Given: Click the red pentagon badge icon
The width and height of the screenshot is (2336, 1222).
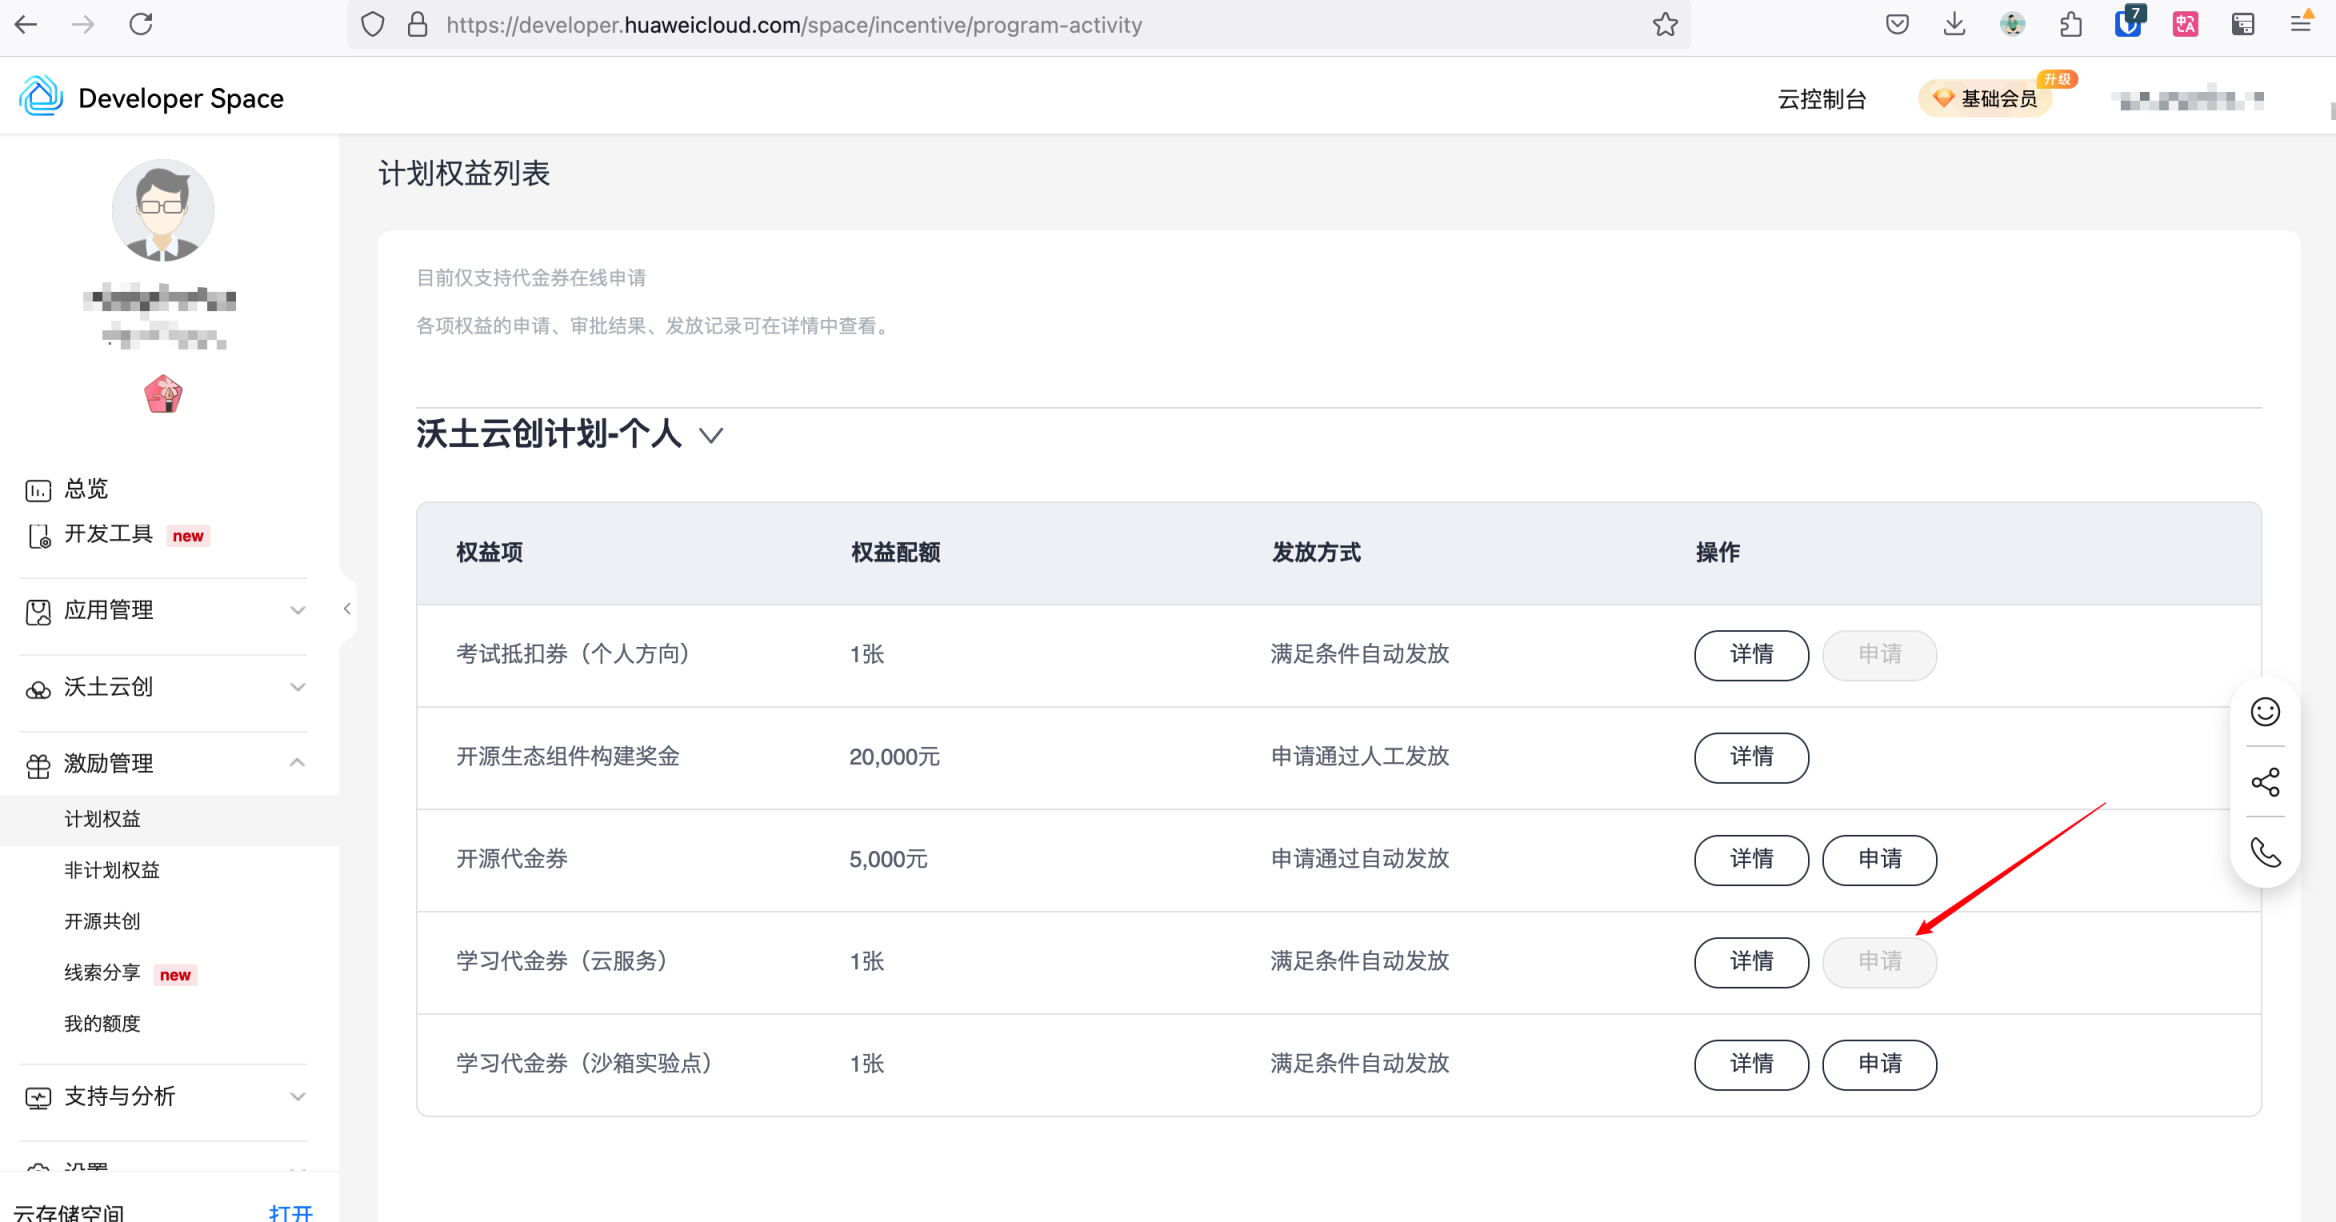Looking at the screenshot, I should pyautogui.click(x=163, y=394).
